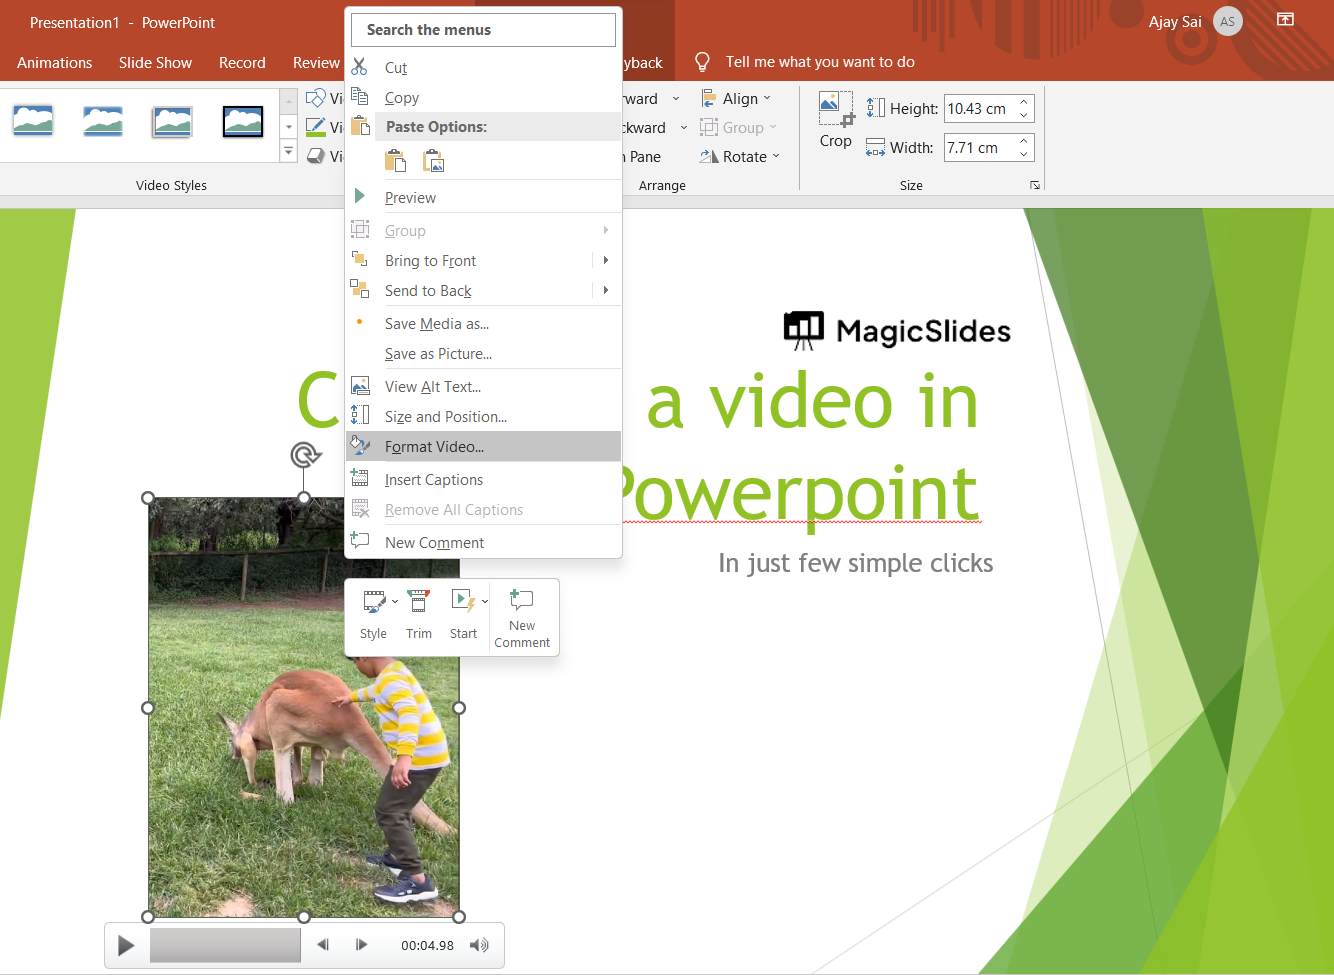Open the Bring Forward dropdown arrow
1334x975 pixels.
tap(676, 98)
